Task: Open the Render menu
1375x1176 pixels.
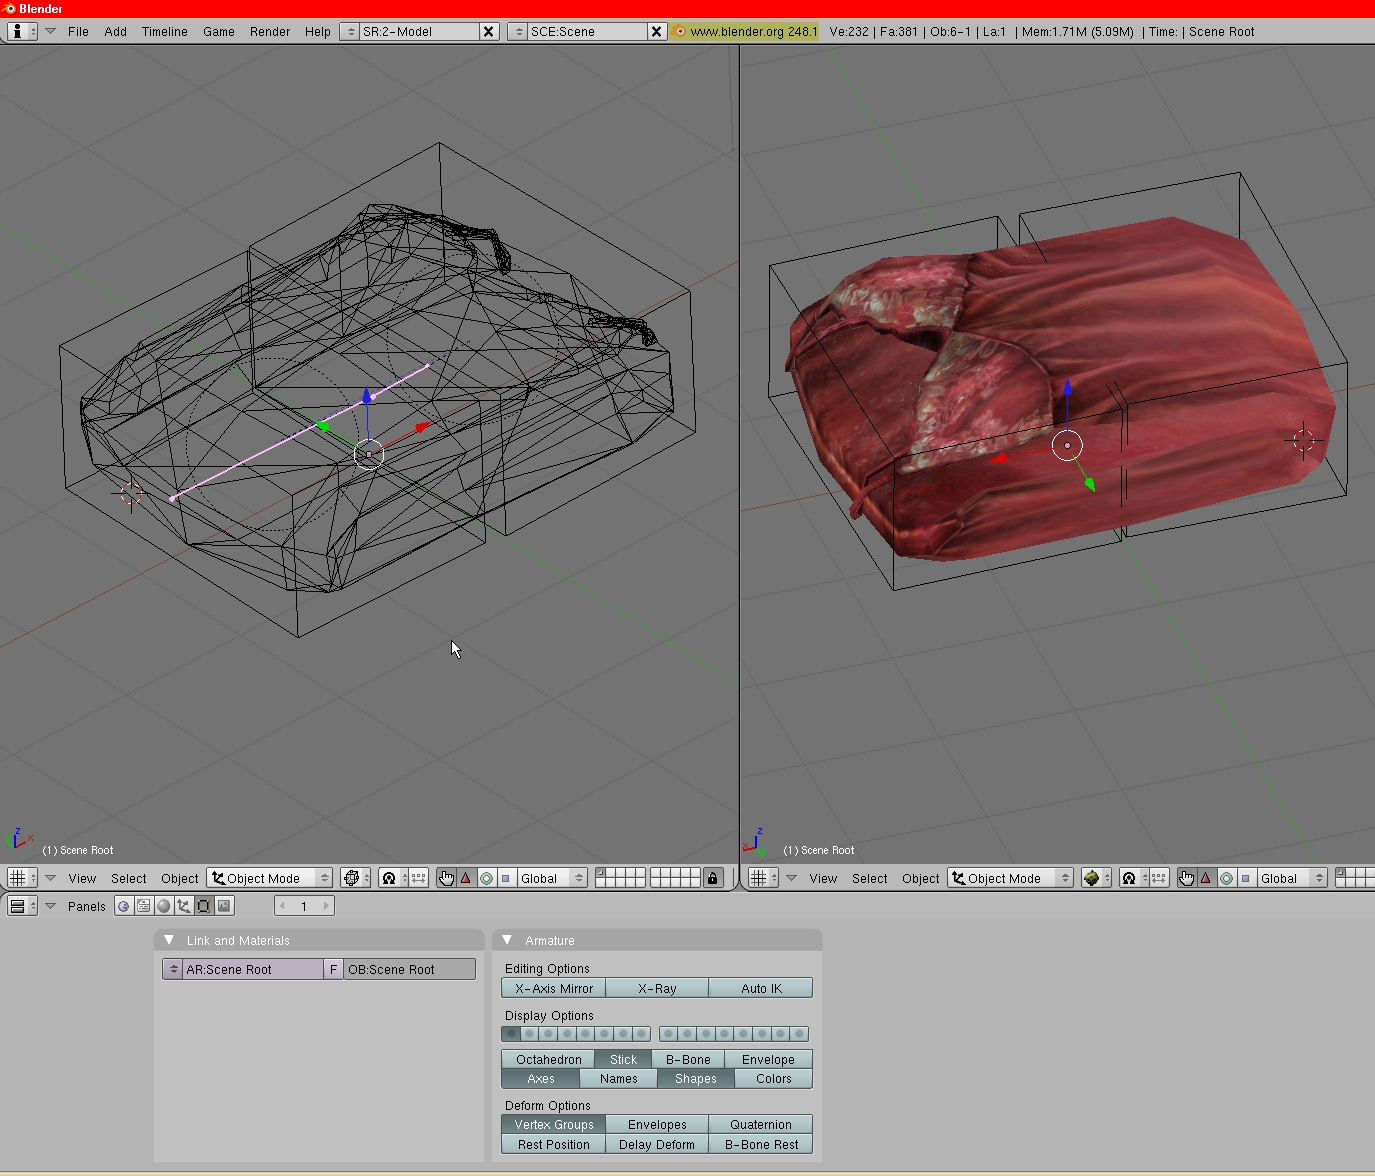Action: click(x=269, y=31)
